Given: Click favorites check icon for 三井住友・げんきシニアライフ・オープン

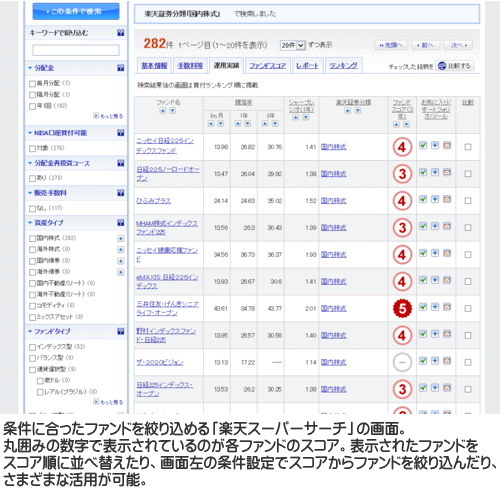Looking at the screenshot, I should (423, 307).
